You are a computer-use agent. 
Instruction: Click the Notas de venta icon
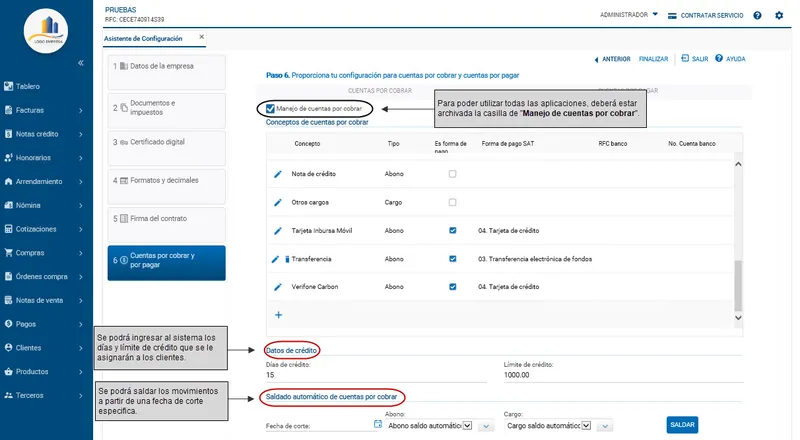[8, 300]
